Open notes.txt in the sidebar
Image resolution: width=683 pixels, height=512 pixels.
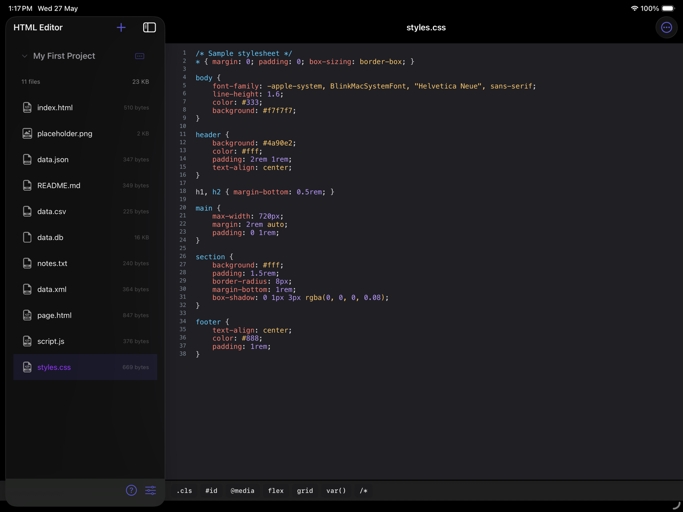coord(52,263)
